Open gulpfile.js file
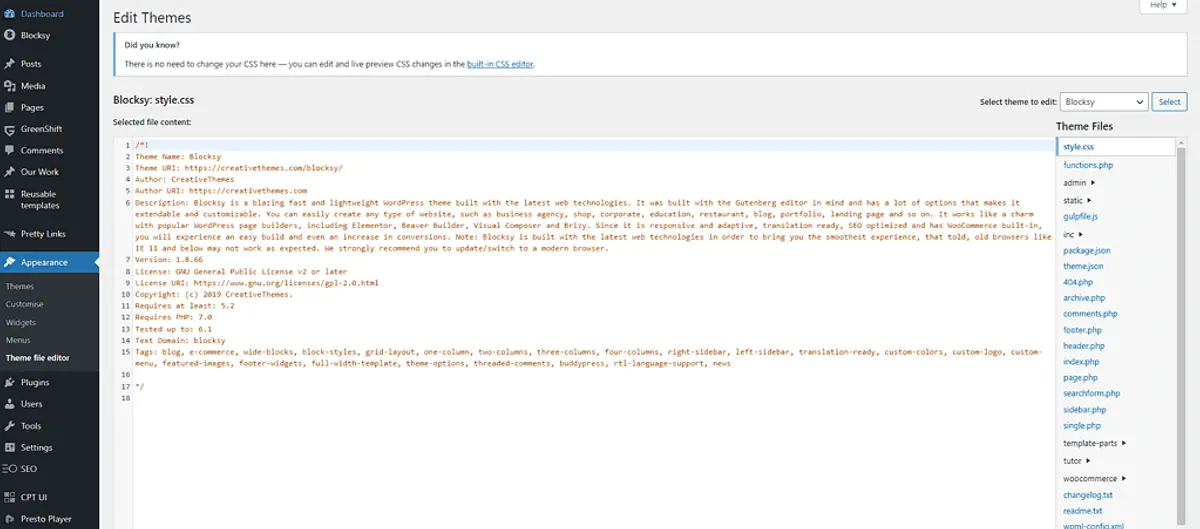Image resolution: width=1200 pixels, height=529 pixels. tap(1081, 216)
